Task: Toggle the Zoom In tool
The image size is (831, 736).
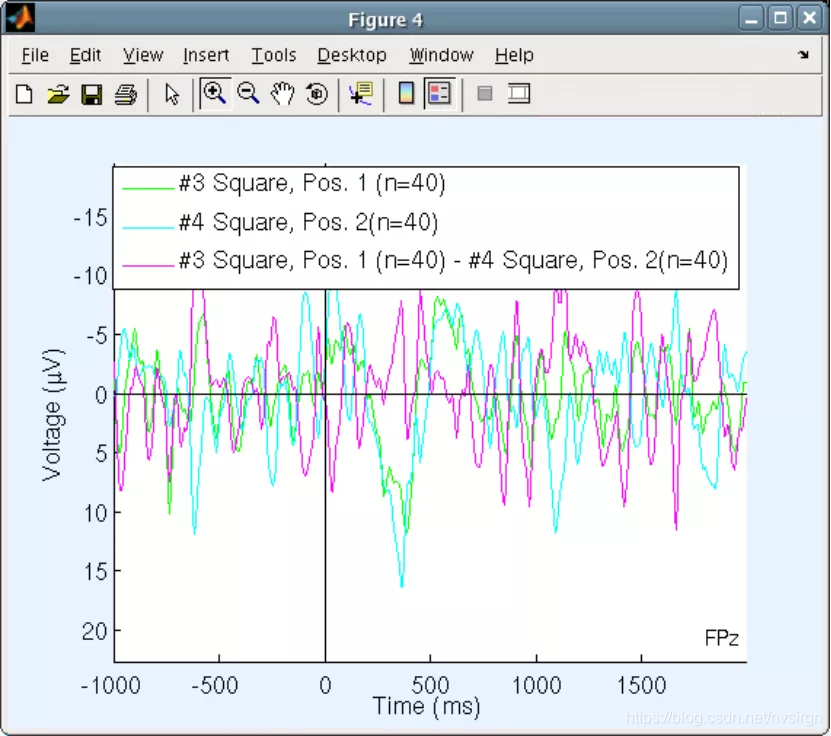Action: pos(215,94)
